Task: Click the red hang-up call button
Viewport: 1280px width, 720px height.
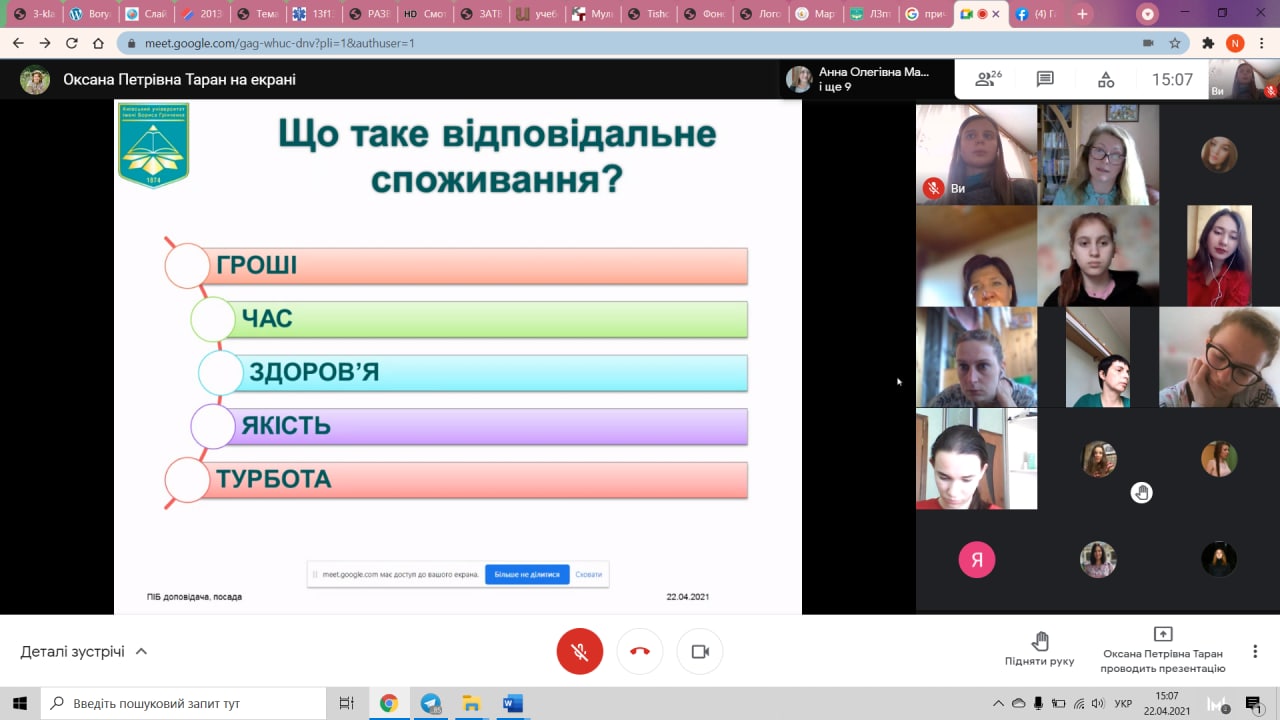Action: pyautogui.click(x=640, y=652)
